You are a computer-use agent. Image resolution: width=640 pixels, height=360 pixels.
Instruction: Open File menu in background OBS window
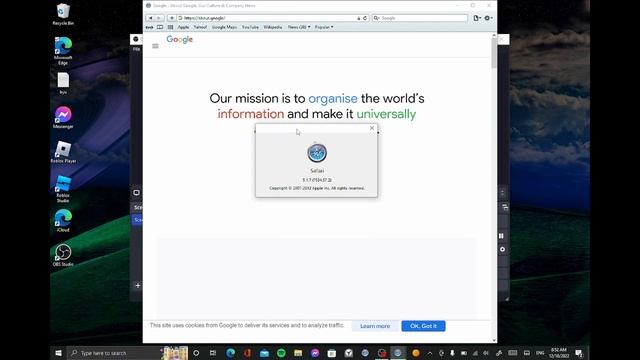pos(136,49)
